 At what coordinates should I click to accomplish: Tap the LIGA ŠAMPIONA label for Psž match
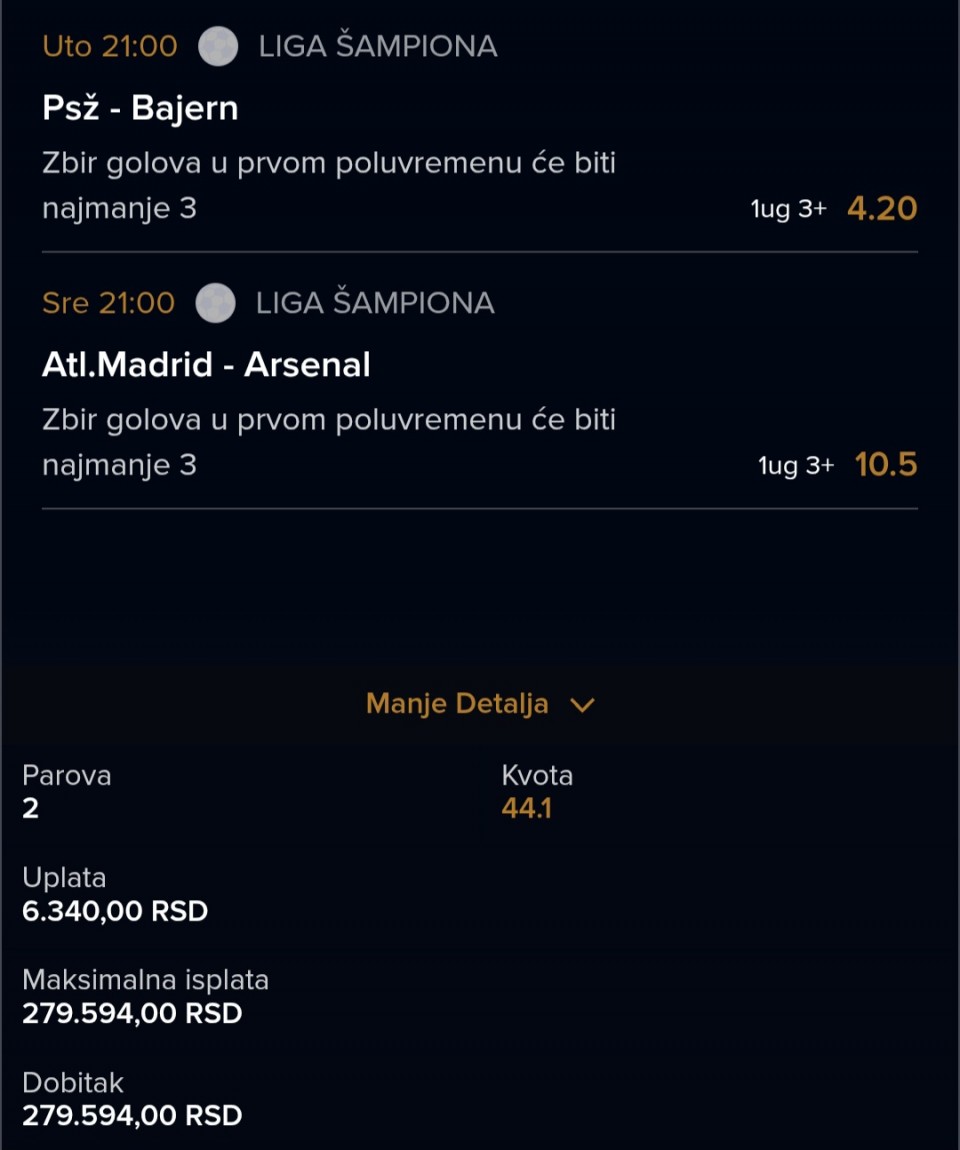tap(377, 47)
